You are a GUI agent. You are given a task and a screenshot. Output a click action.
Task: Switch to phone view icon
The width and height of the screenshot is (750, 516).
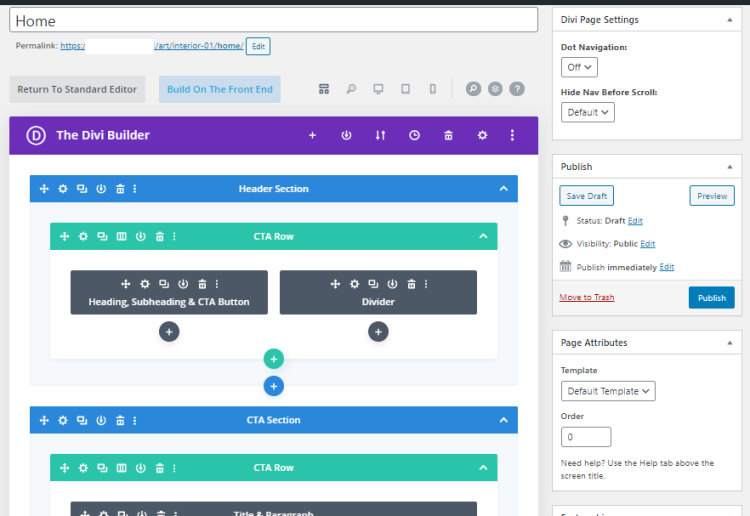pyautogui.click(x=432, y=89)
